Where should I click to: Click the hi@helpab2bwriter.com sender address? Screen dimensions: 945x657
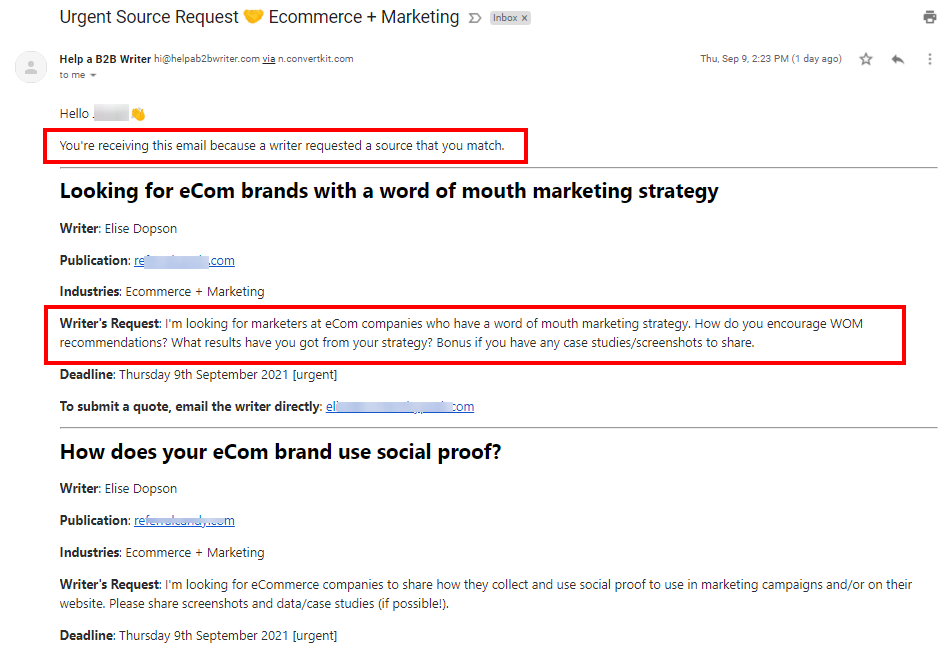coord(206,59)
